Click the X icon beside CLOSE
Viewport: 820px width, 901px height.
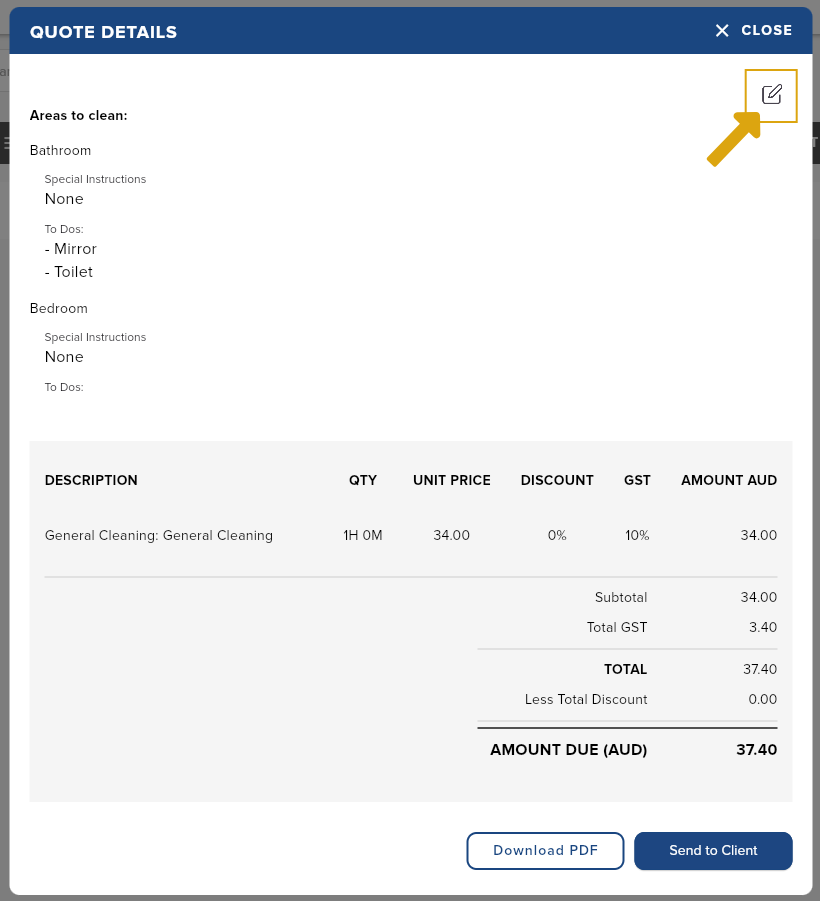(722, 30)
